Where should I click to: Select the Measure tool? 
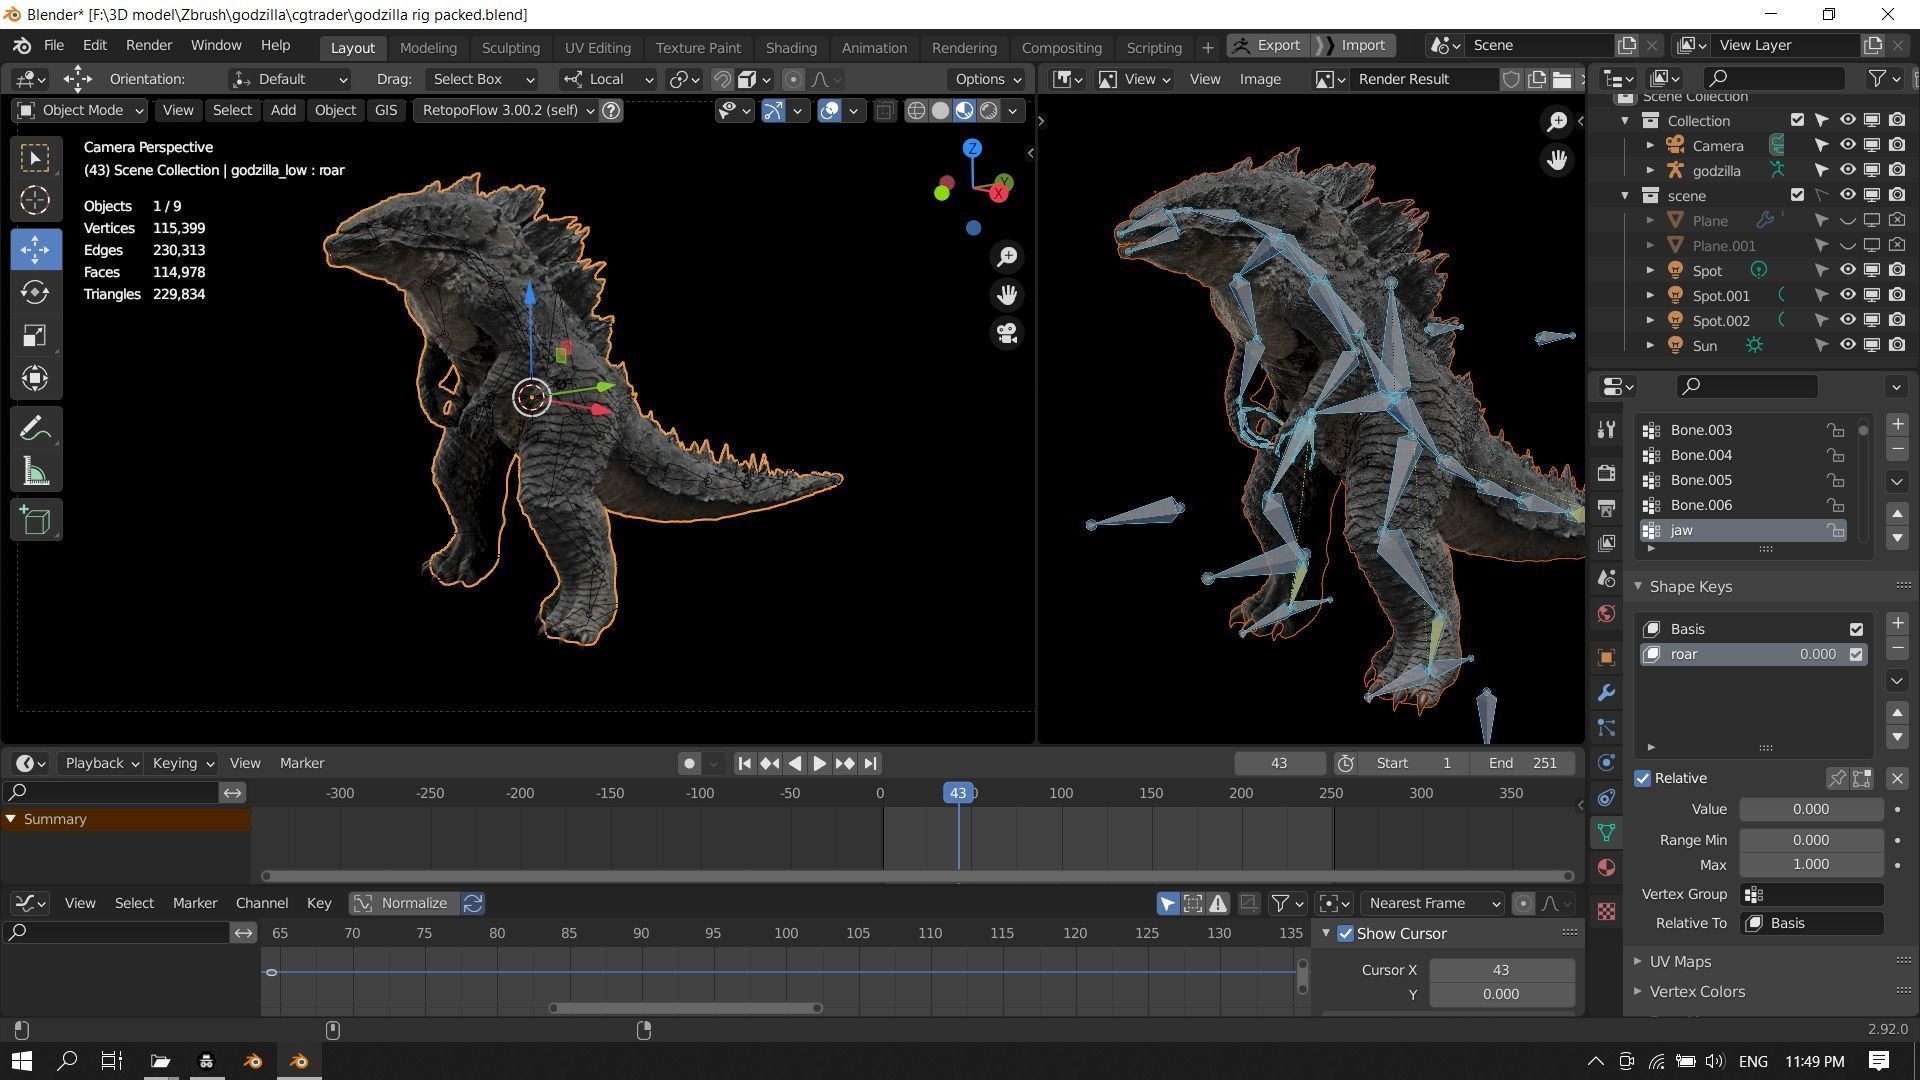[35, 472]
